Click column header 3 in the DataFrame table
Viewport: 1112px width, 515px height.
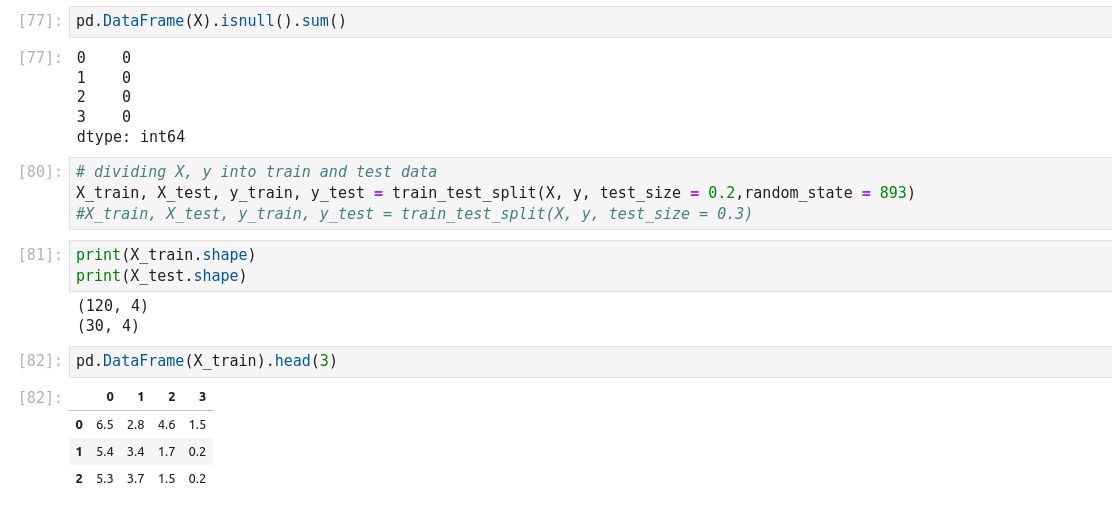(x=201, y=397)
